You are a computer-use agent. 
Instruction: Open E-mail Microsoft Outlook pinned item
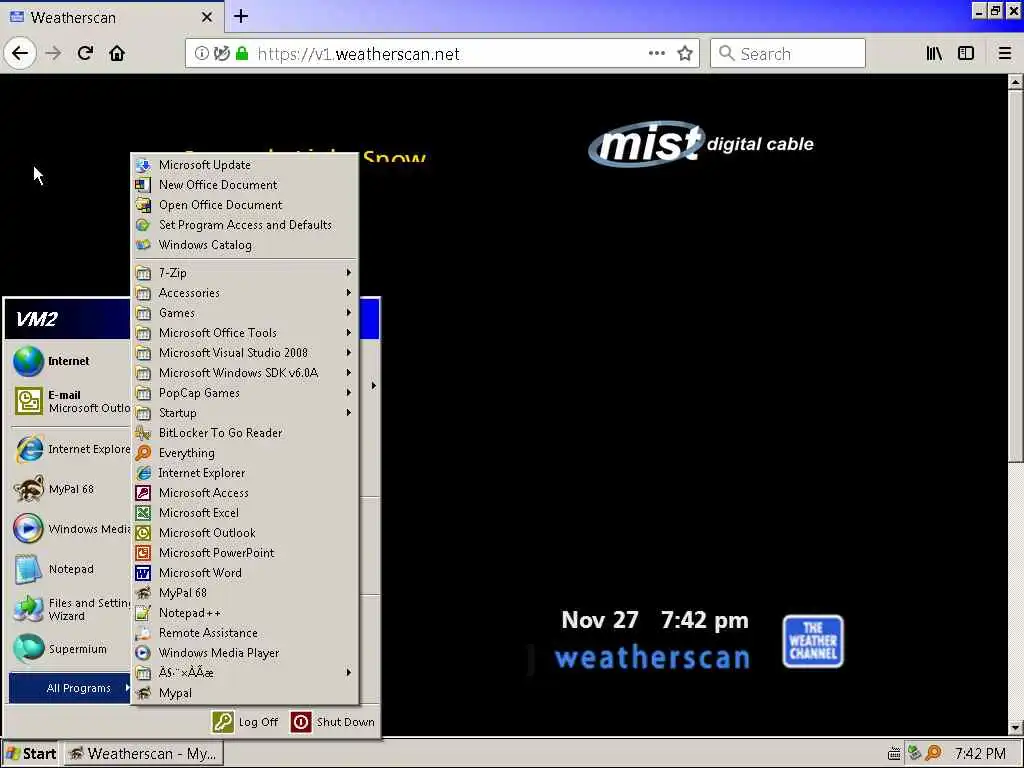(70, 401)
